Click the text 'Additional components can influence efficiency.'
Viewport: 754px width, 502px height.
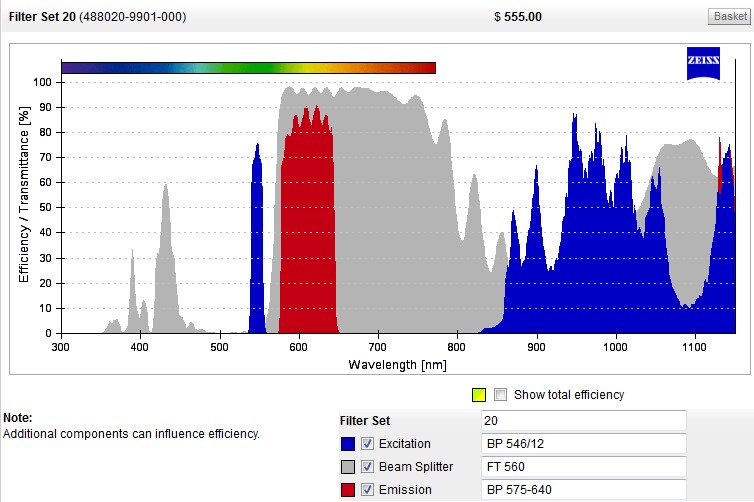[x=131, y=434]
